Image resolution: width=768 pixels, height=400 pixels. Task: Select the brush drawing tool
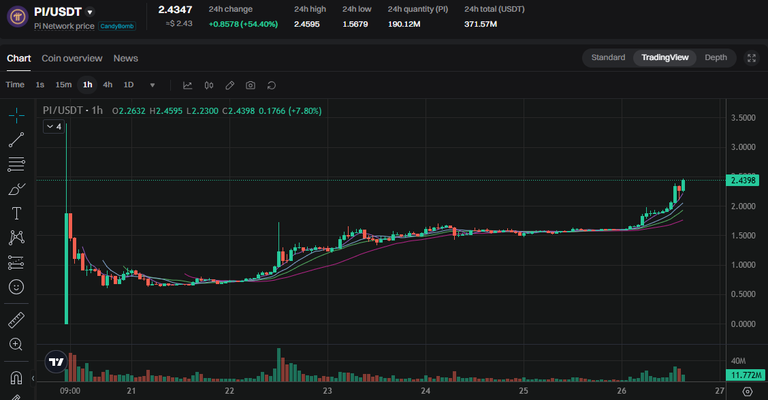coord(16,189)
